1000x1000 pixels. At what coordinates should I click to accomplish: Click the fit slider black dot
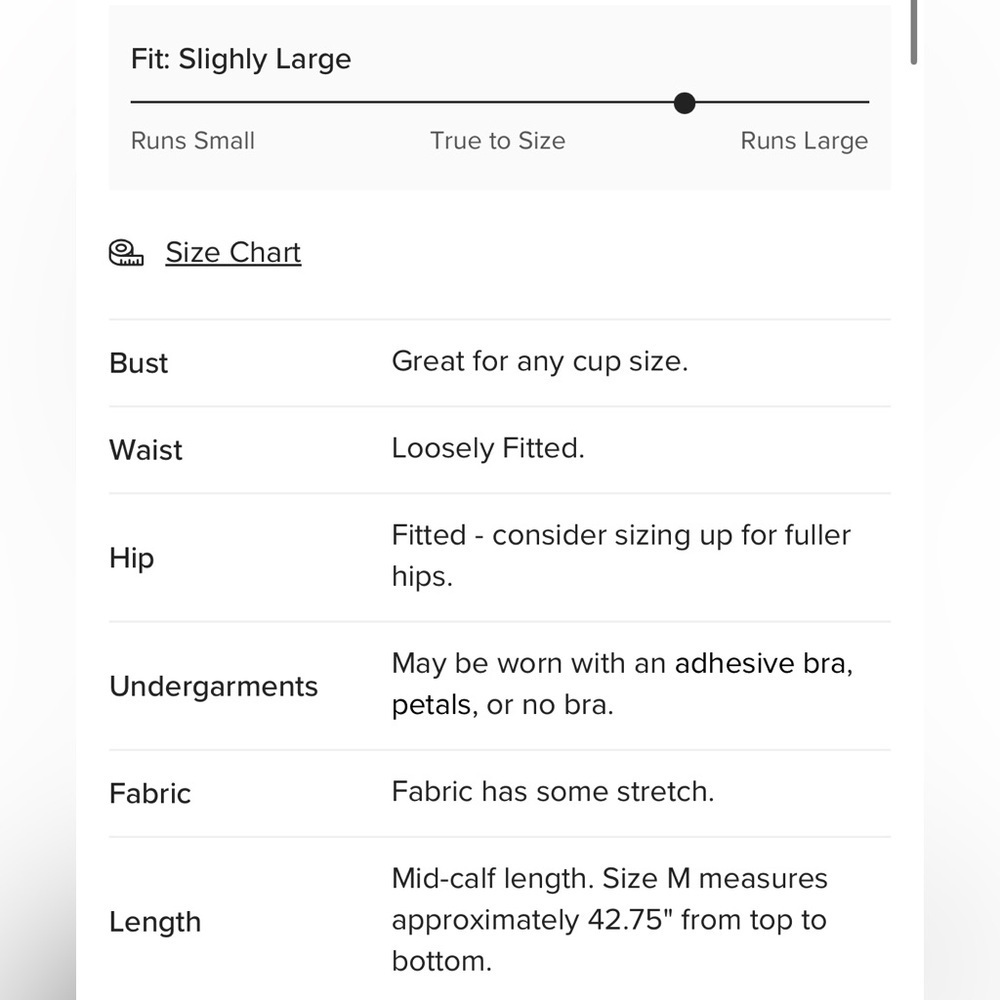tap(684, 103)
